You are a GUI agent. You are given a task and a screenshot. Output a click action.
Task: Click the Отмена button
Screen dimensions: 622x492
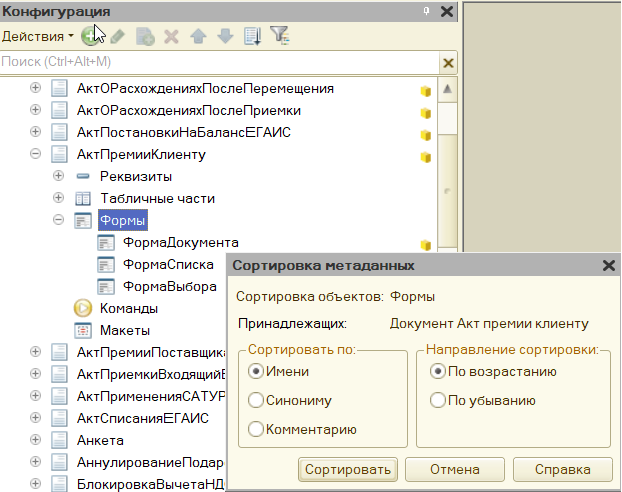tap(455, 469)
